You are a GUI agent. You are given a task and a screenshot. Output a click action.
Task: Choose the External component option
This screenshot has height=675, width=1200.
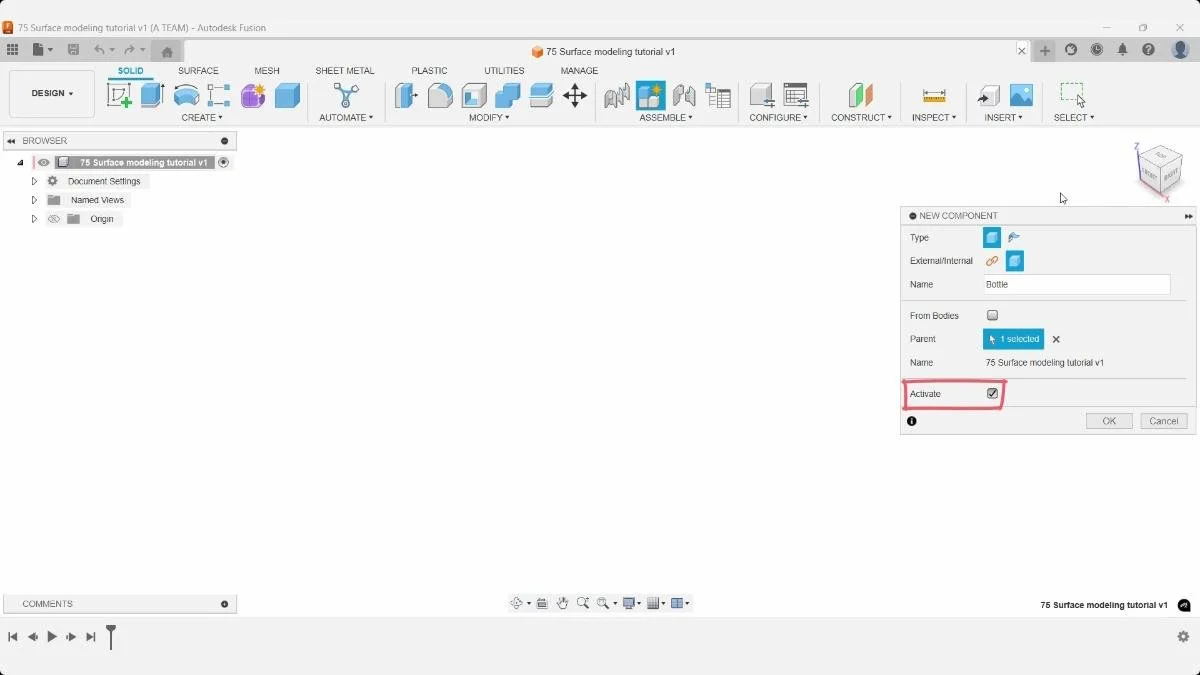992,261
